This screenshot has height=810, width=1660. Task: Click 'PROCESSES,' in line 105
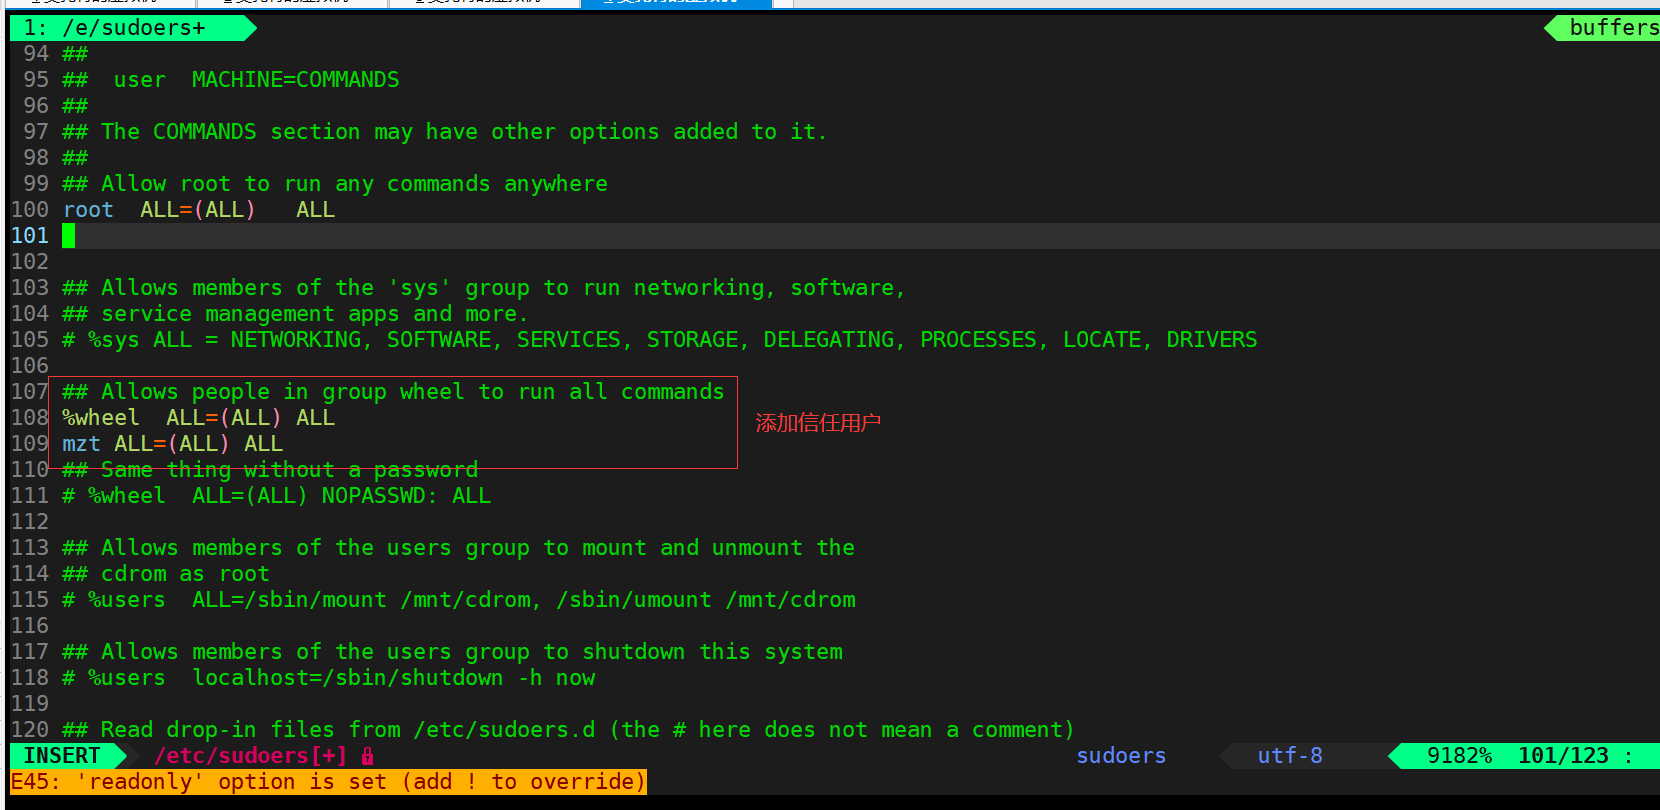985,340
